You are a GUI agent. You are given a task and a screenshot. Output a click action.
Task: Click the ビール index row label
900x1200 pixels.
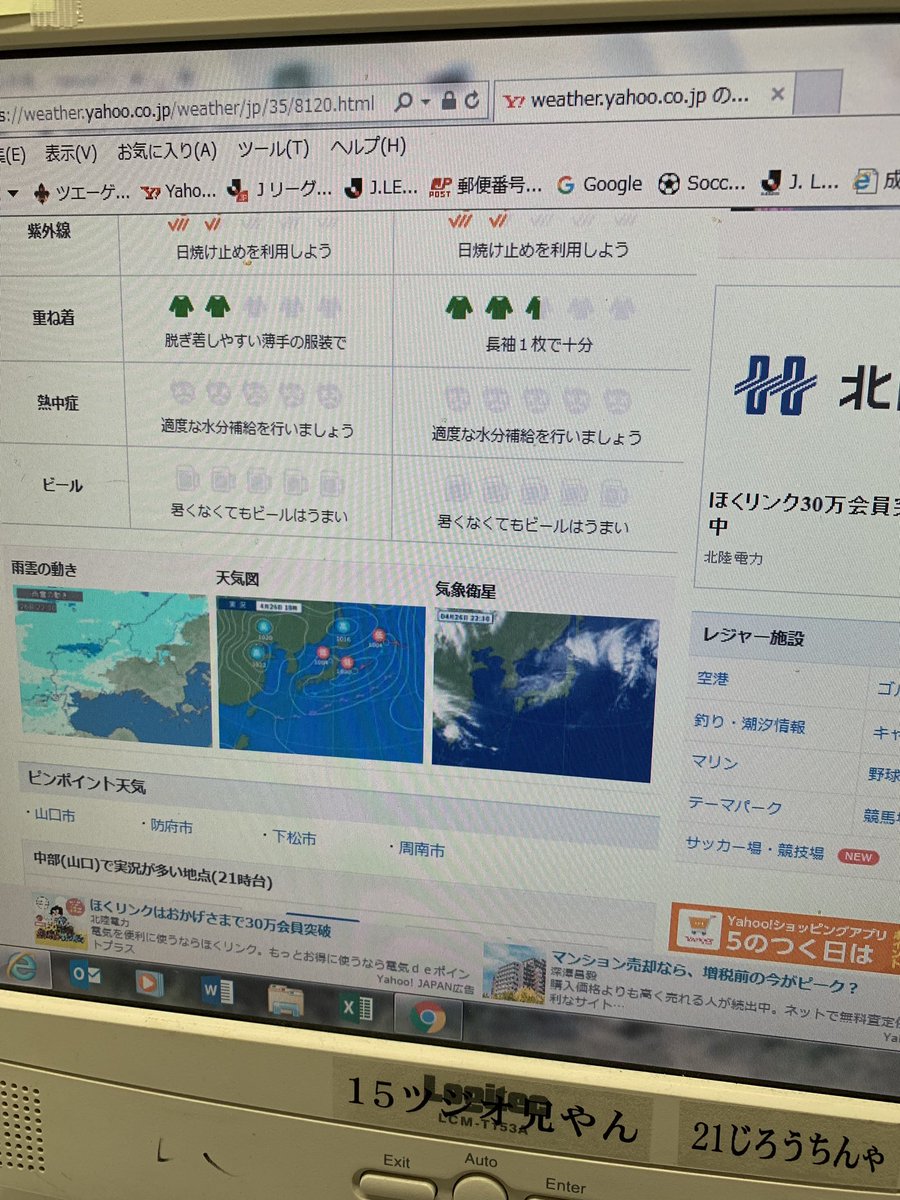(62, 486)
